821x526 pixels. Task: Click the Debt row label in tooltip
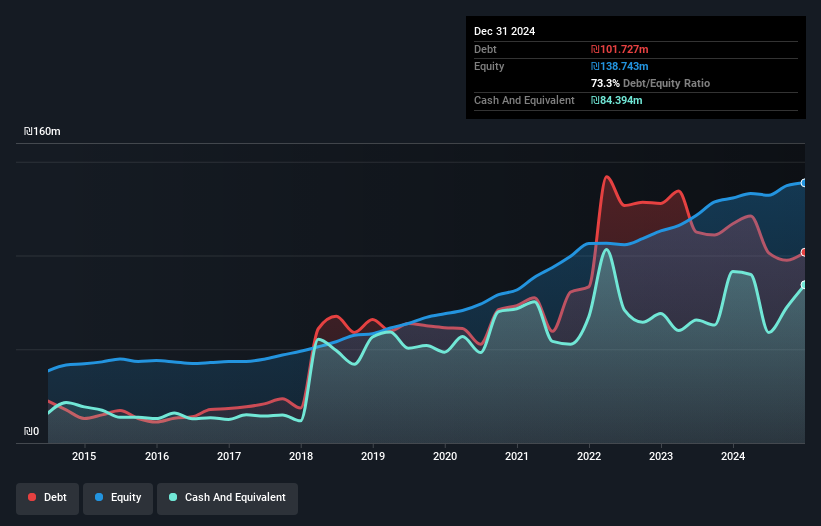click(x=485, y=49)
